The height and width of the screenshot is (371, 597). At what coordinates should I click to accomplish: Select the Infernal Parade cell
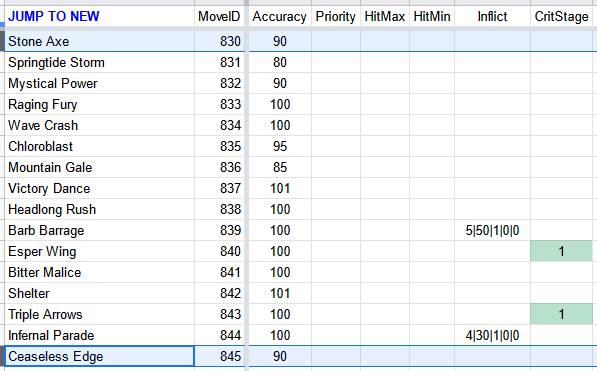pyautogui.click(x=99, y=335)
